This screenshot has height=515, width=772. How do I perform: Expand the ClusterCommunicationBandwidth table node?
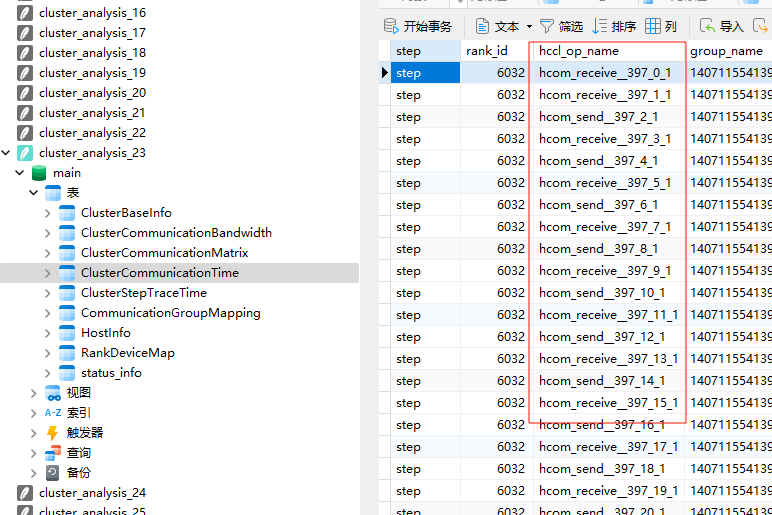pyautogui.click(x=47, y=233)
